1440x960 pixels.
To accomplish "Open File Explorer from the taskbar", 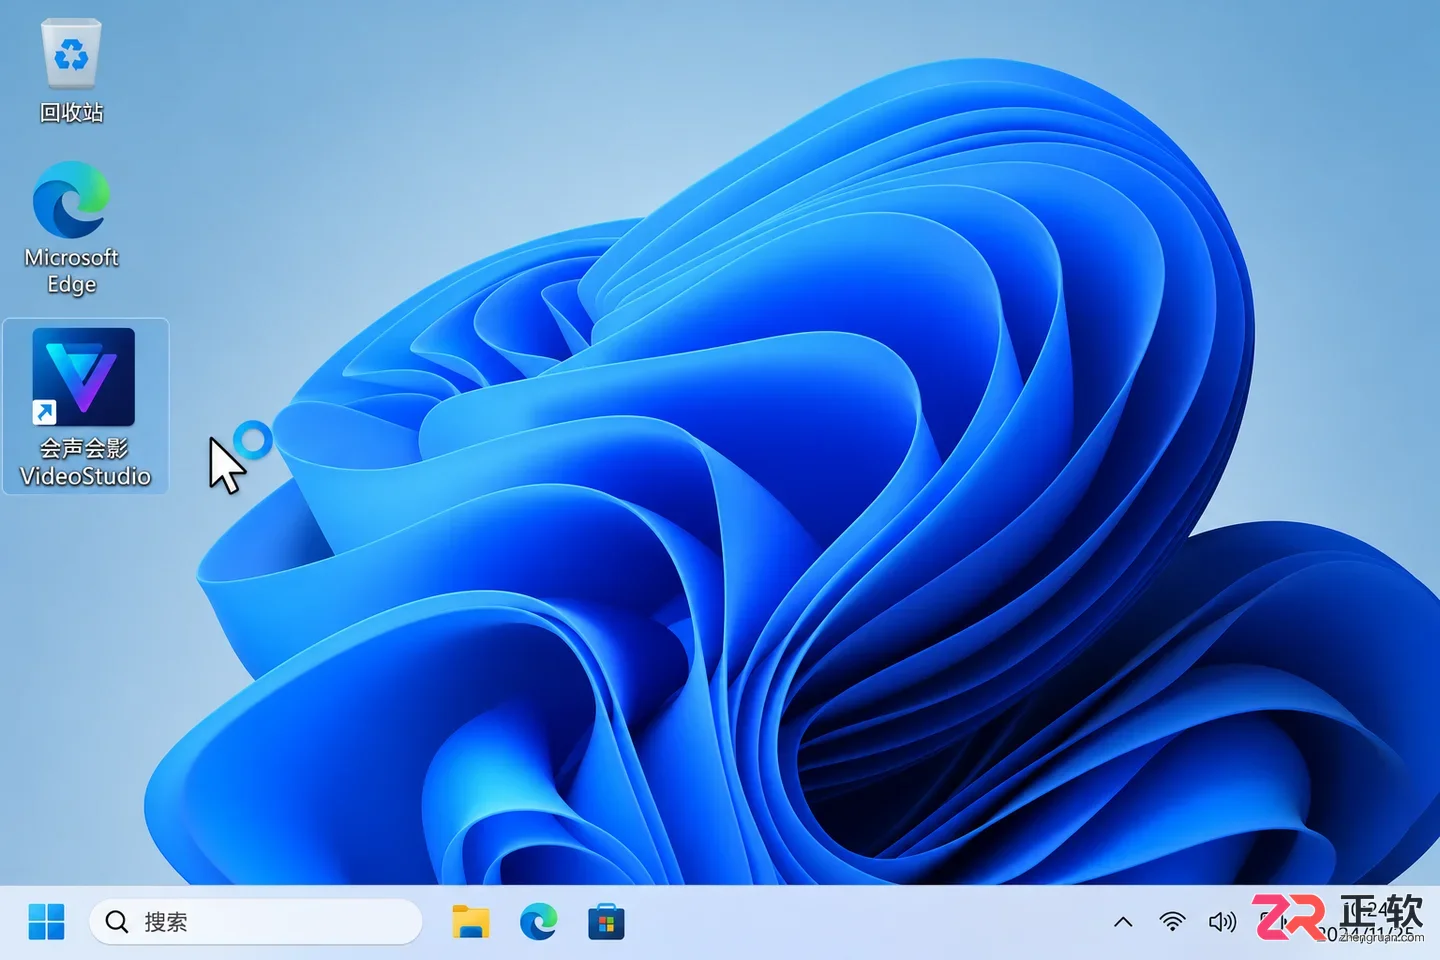I will click(x=470, y=921).
